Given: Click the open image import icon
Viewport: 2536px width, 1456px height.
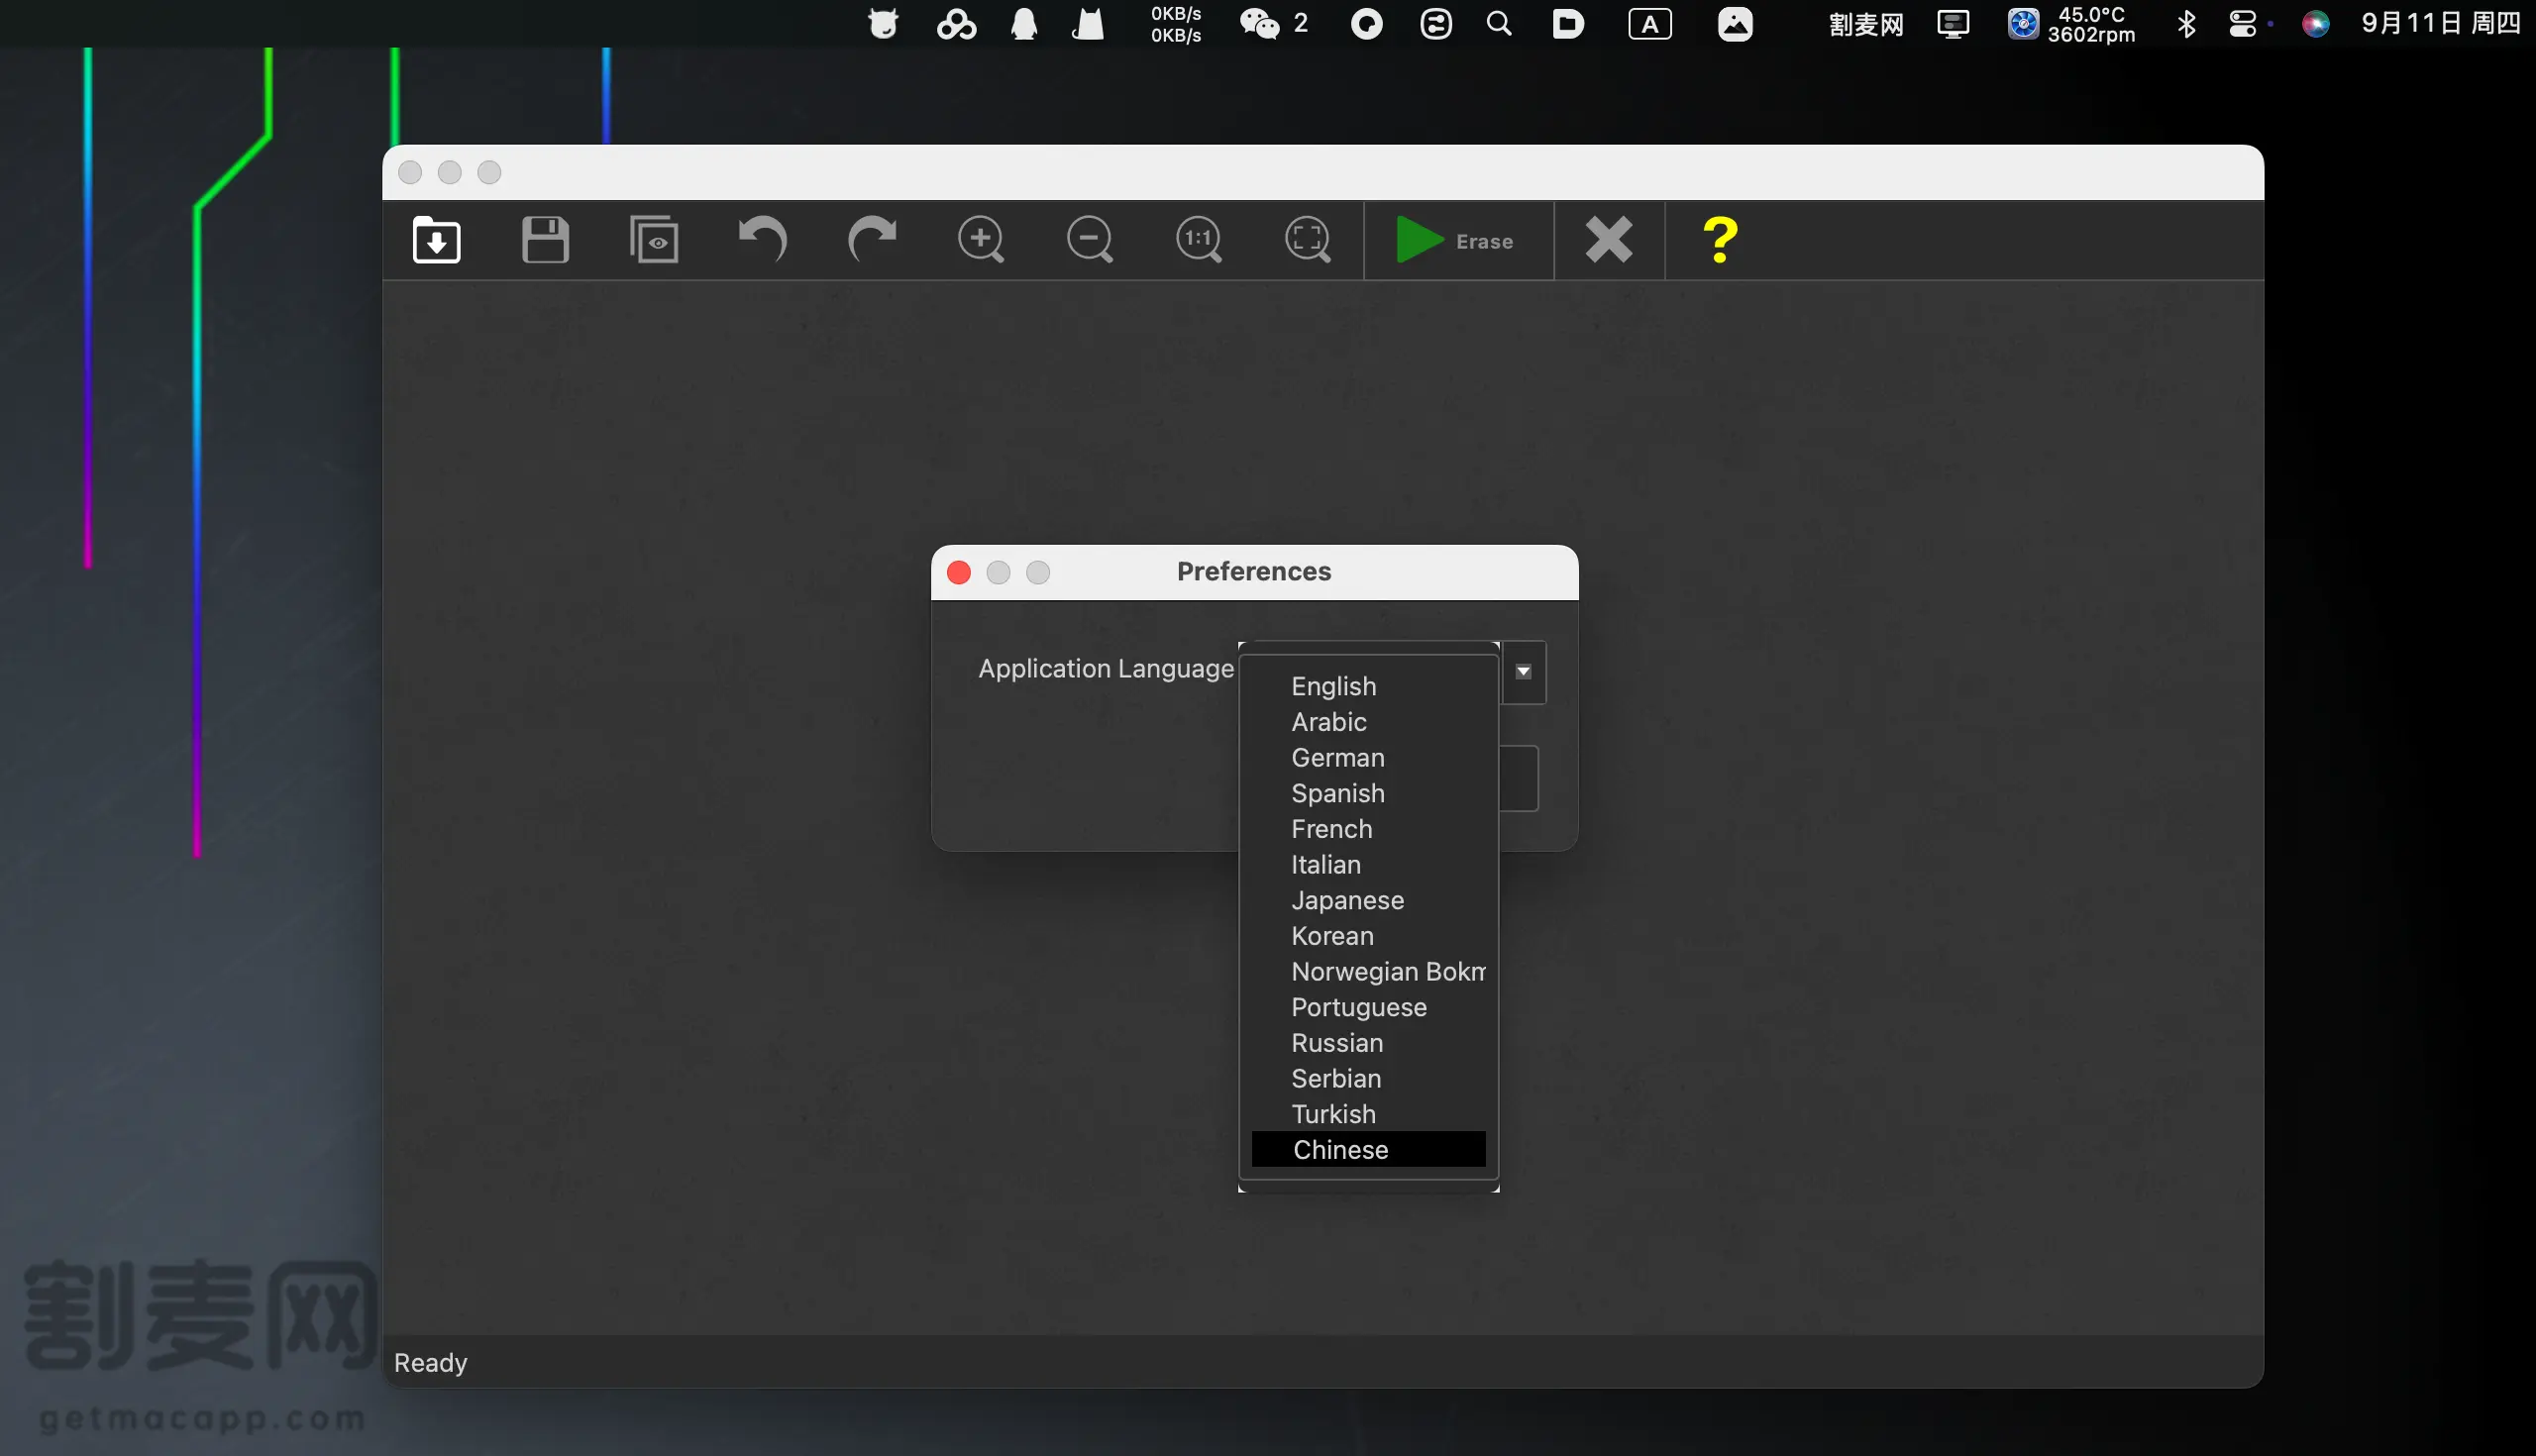Looking at the screenshot, I should click(x=436, y=240).
